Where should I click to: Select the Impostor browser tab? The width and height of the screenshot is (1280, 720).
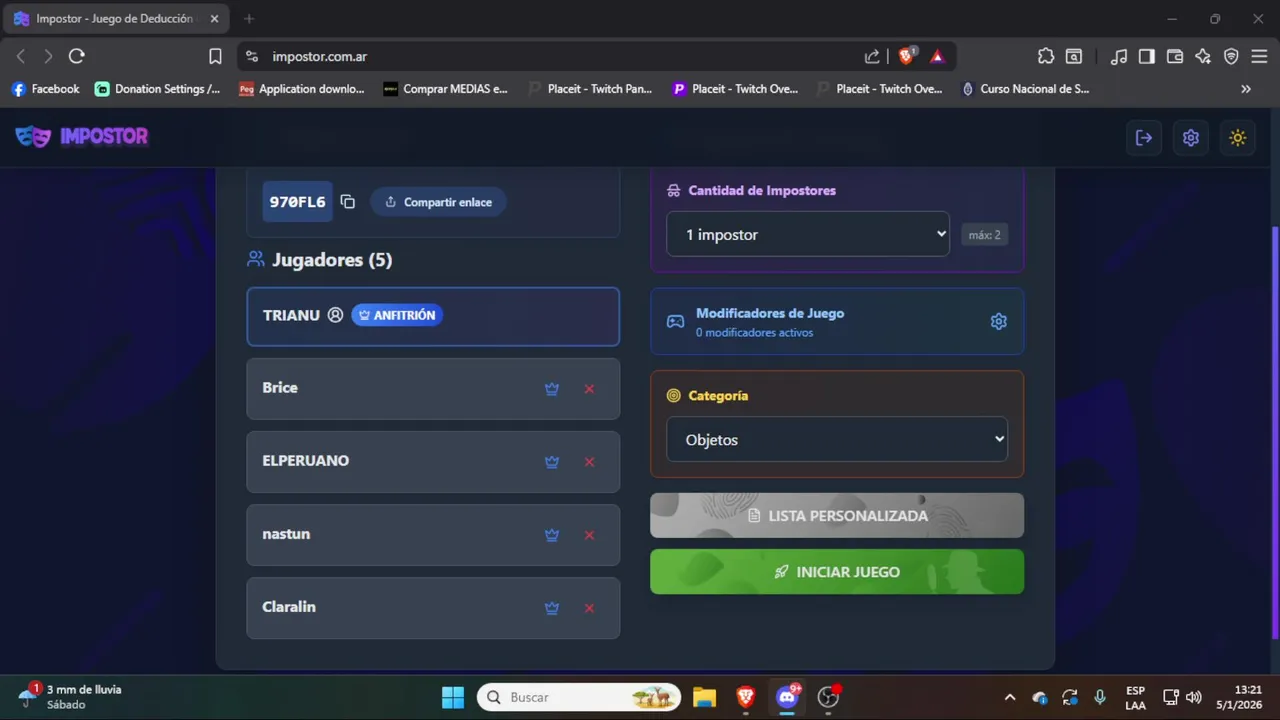[118, 19]
